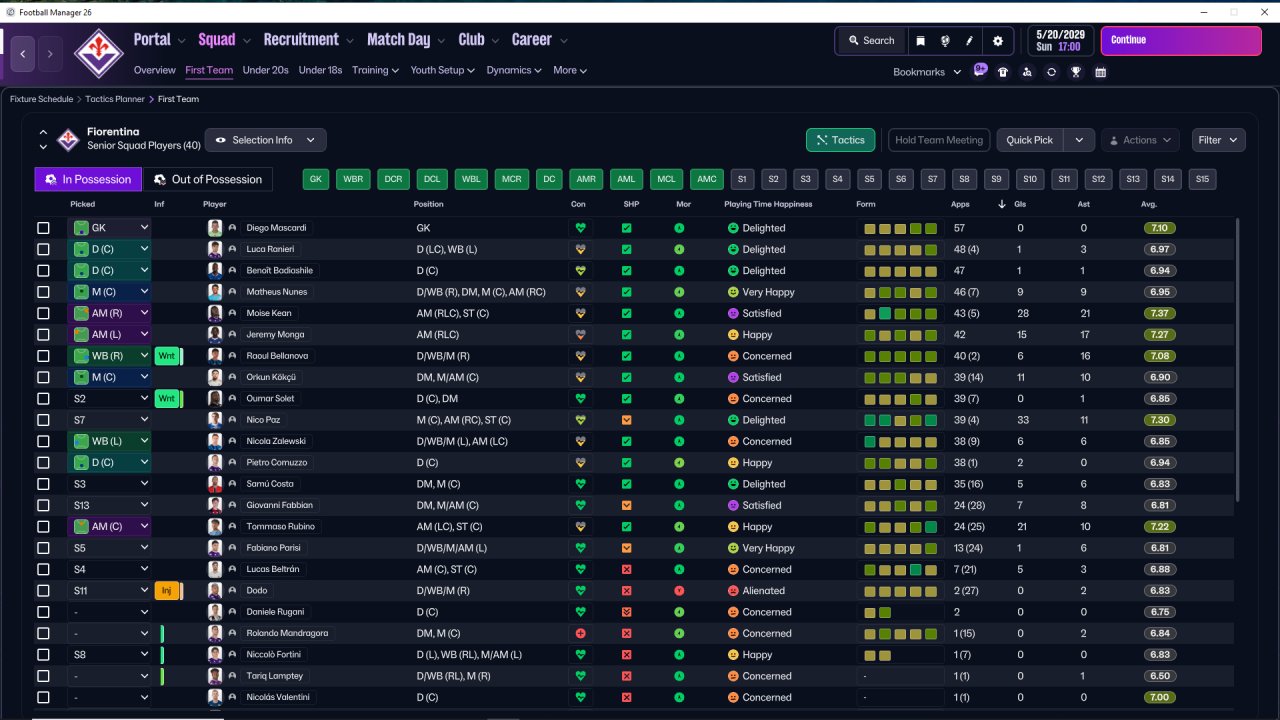1280x720 pixels.
Task: Open the bookmark icon in the top bar
Action: 920,41
